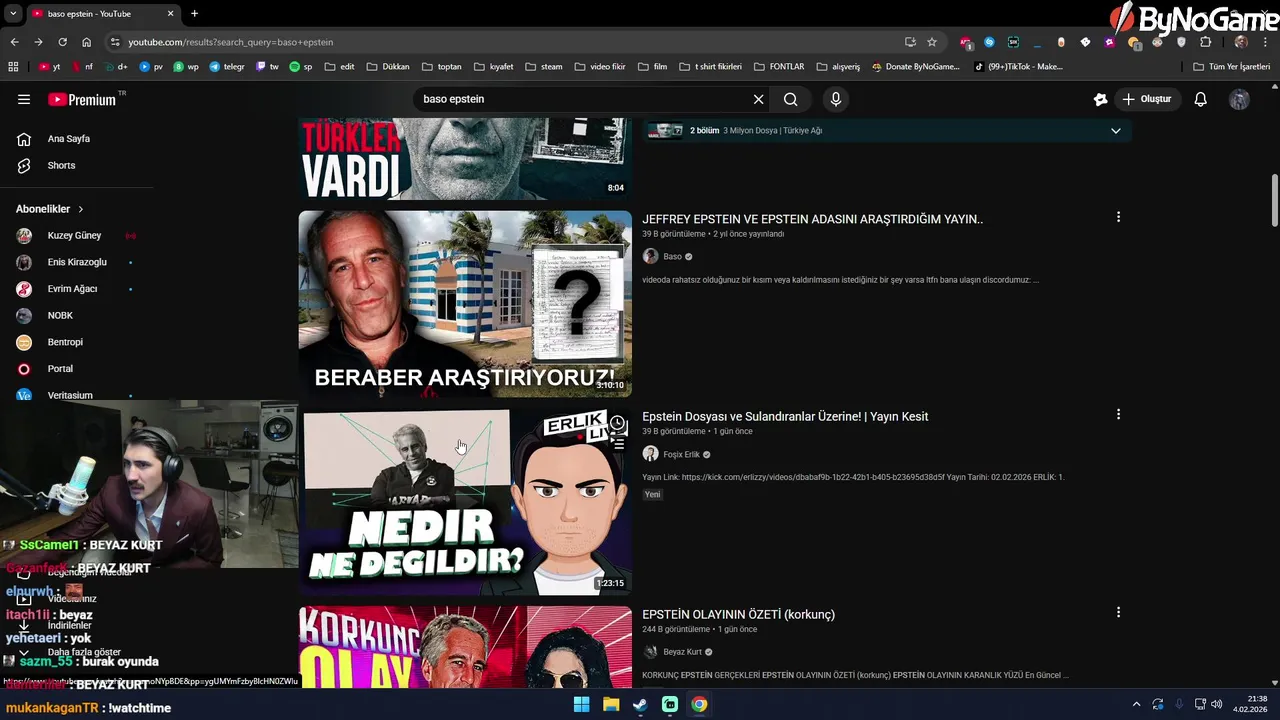Go back in browser
This screenshot has width=1280, height=720.
pyautogui.click(x=14, y=42)
